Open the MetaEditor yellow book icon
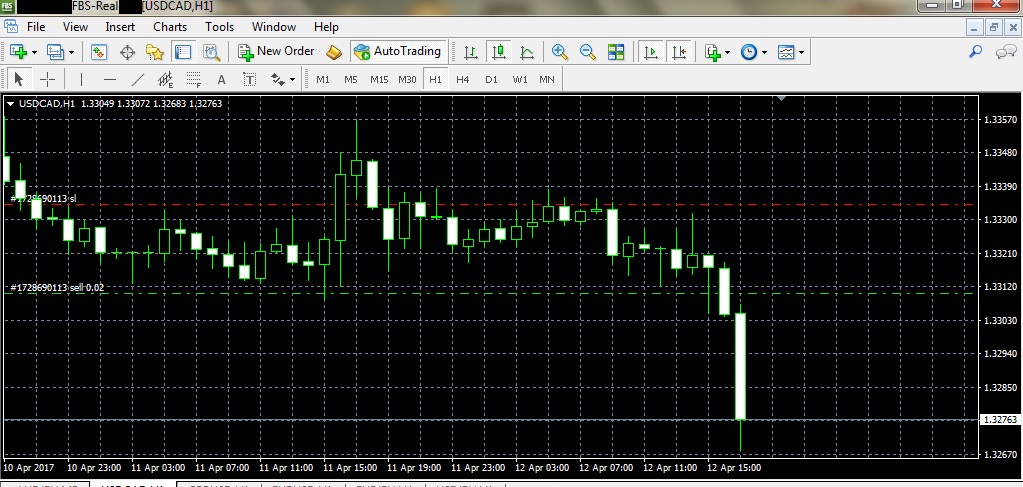The width and height of the screenshot is (1023, 487). [x=333, y=52]
